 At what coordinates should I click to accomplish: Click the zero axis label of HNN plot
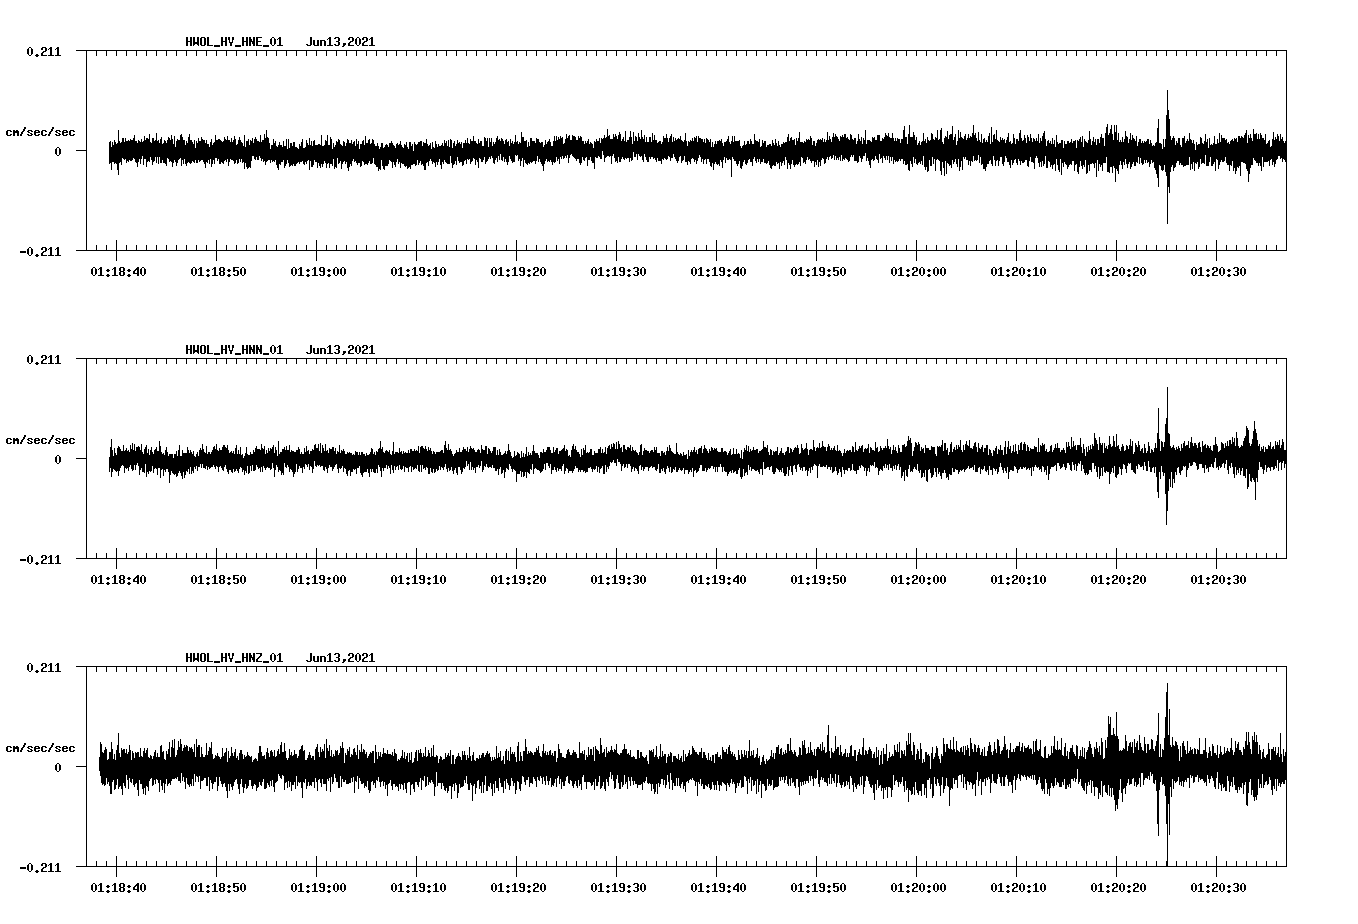pos(58,460)
